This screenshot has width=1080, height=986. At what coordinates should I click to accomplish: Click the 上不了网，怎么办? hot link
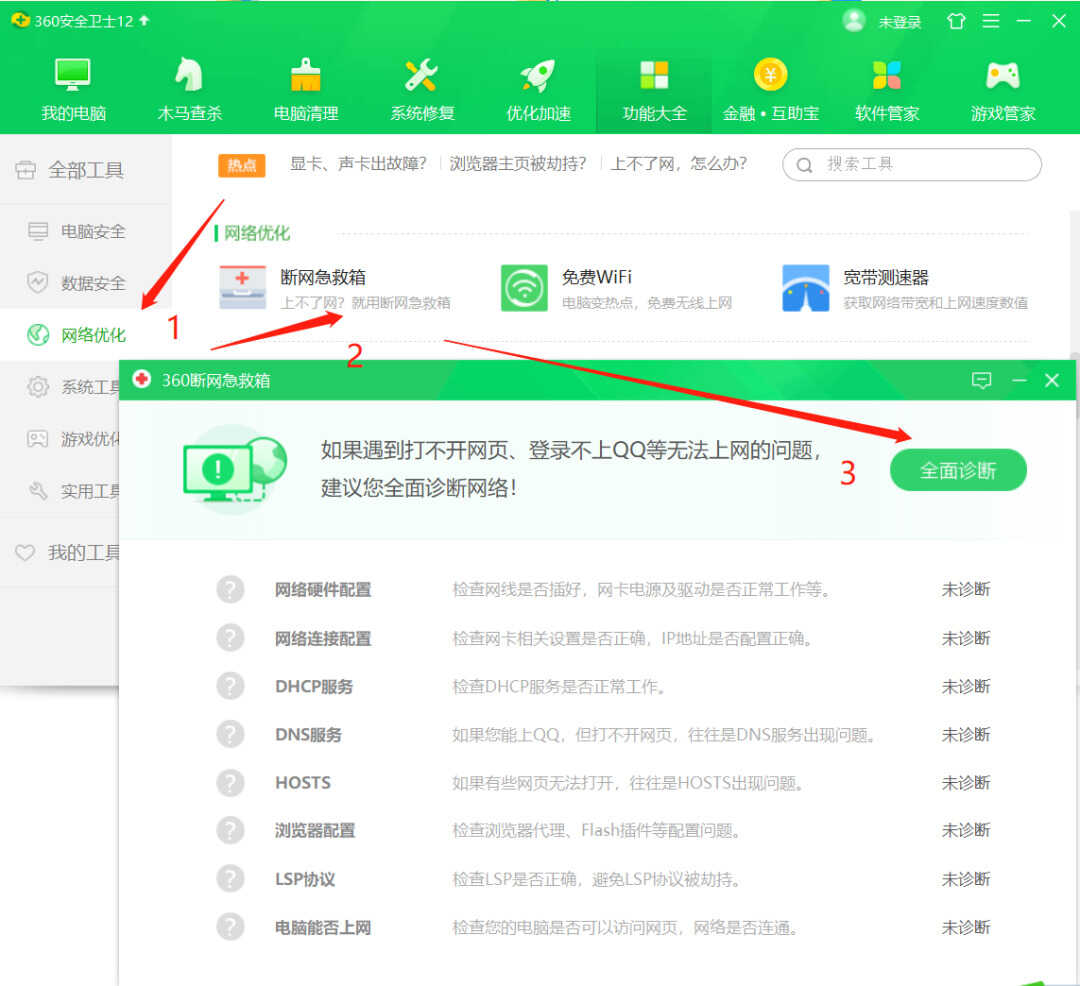click(x=678, y=164)
